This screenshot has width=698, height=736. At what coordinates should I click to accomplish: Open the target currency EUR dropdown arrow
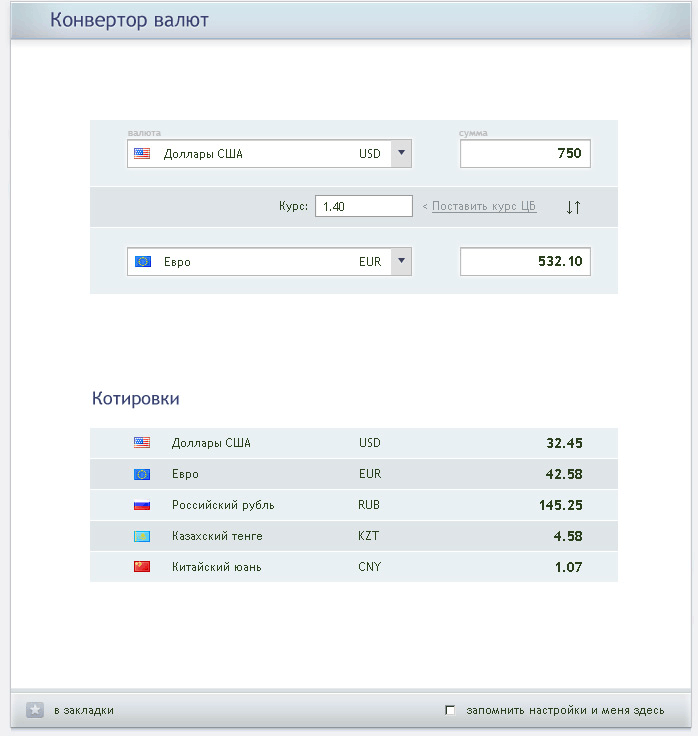(x=400, y=262)
